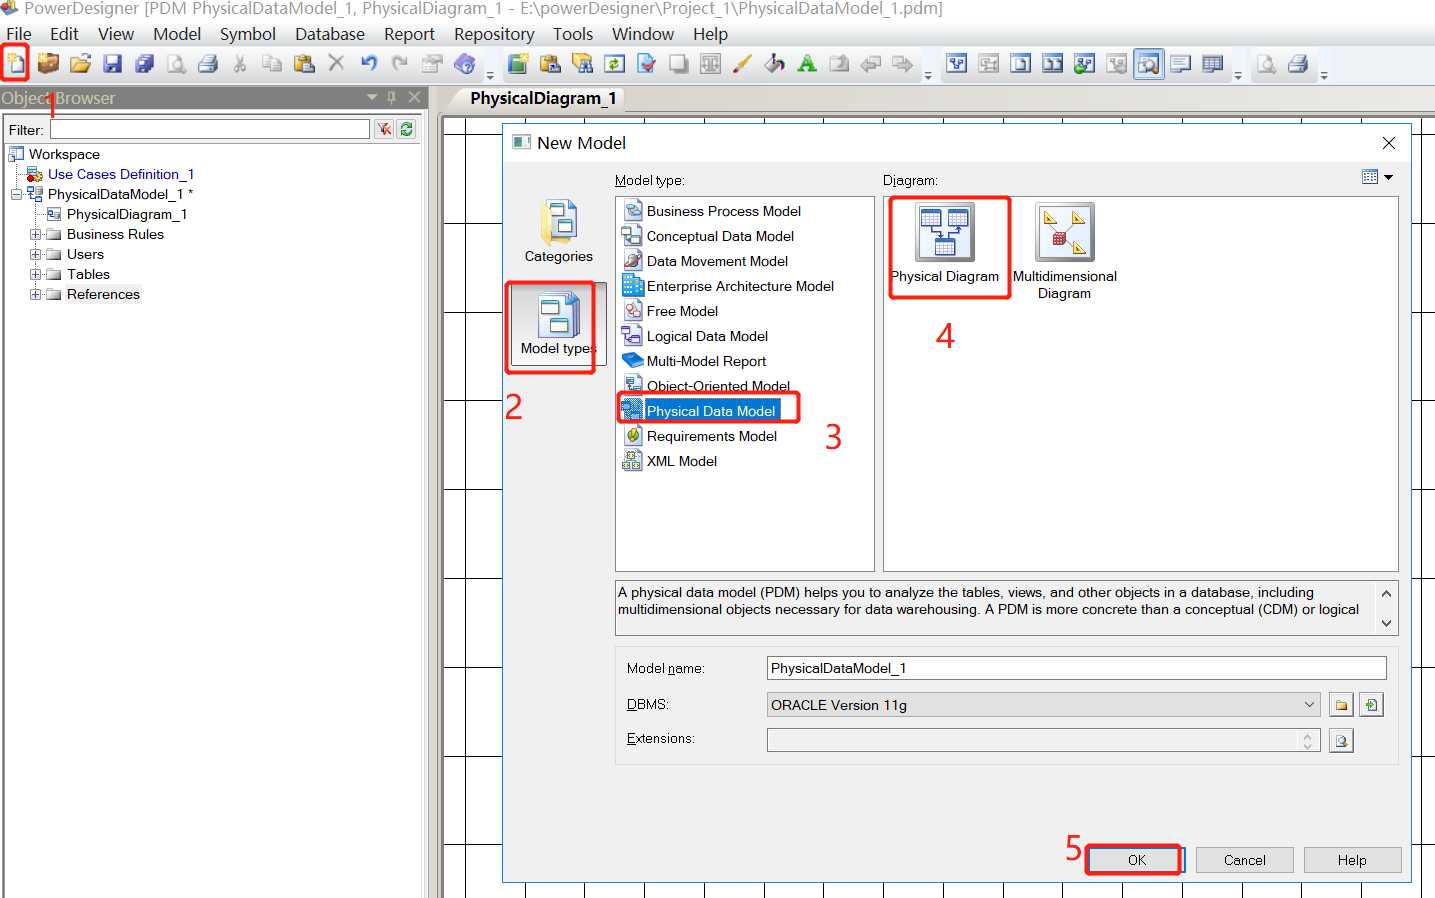Click the New Project box icon
Viewport: 1435px width, 898px height.
click(x=48, y=64)
